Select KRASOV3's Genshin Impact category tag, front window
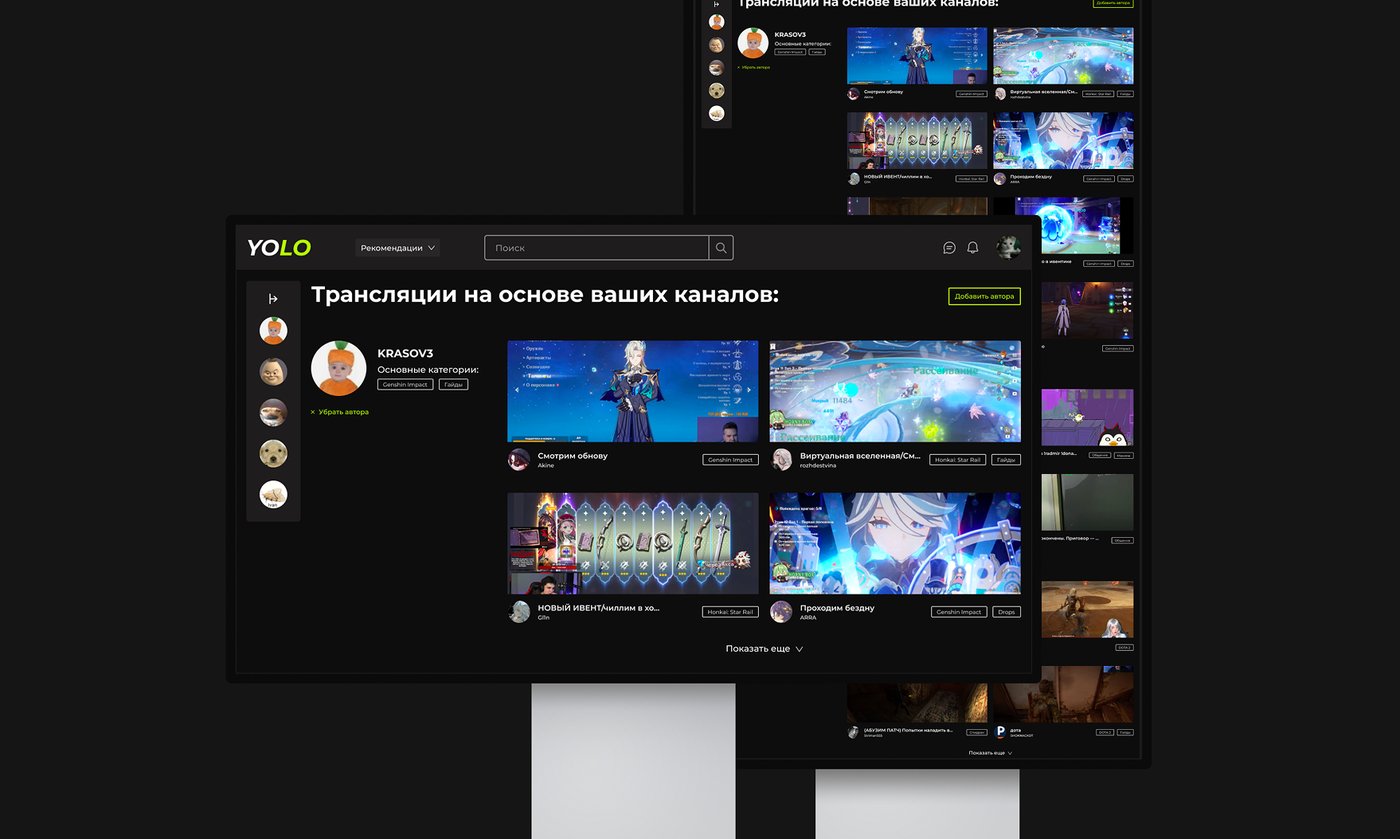1400x839 pixels. (x=405, y=384)
